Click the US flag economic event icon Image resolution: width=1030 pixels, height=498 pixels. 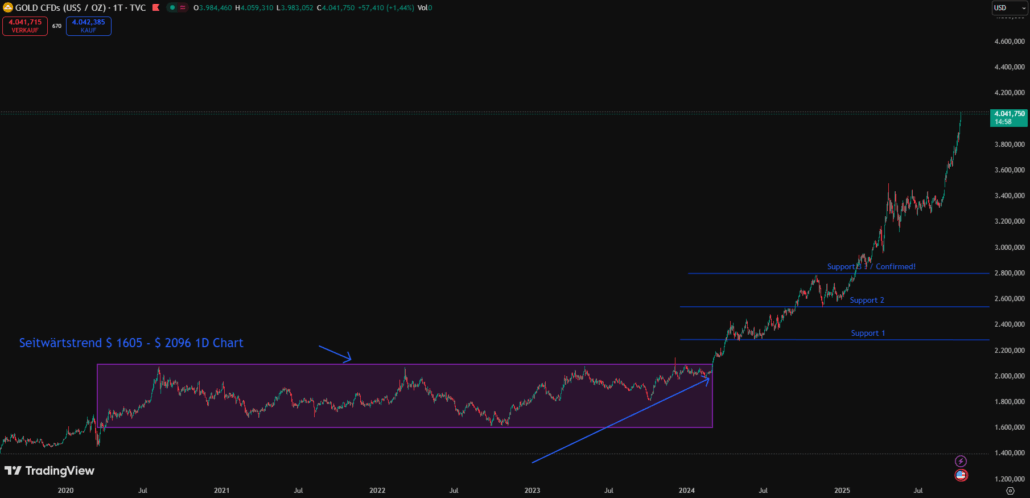(x=961, y=475)
